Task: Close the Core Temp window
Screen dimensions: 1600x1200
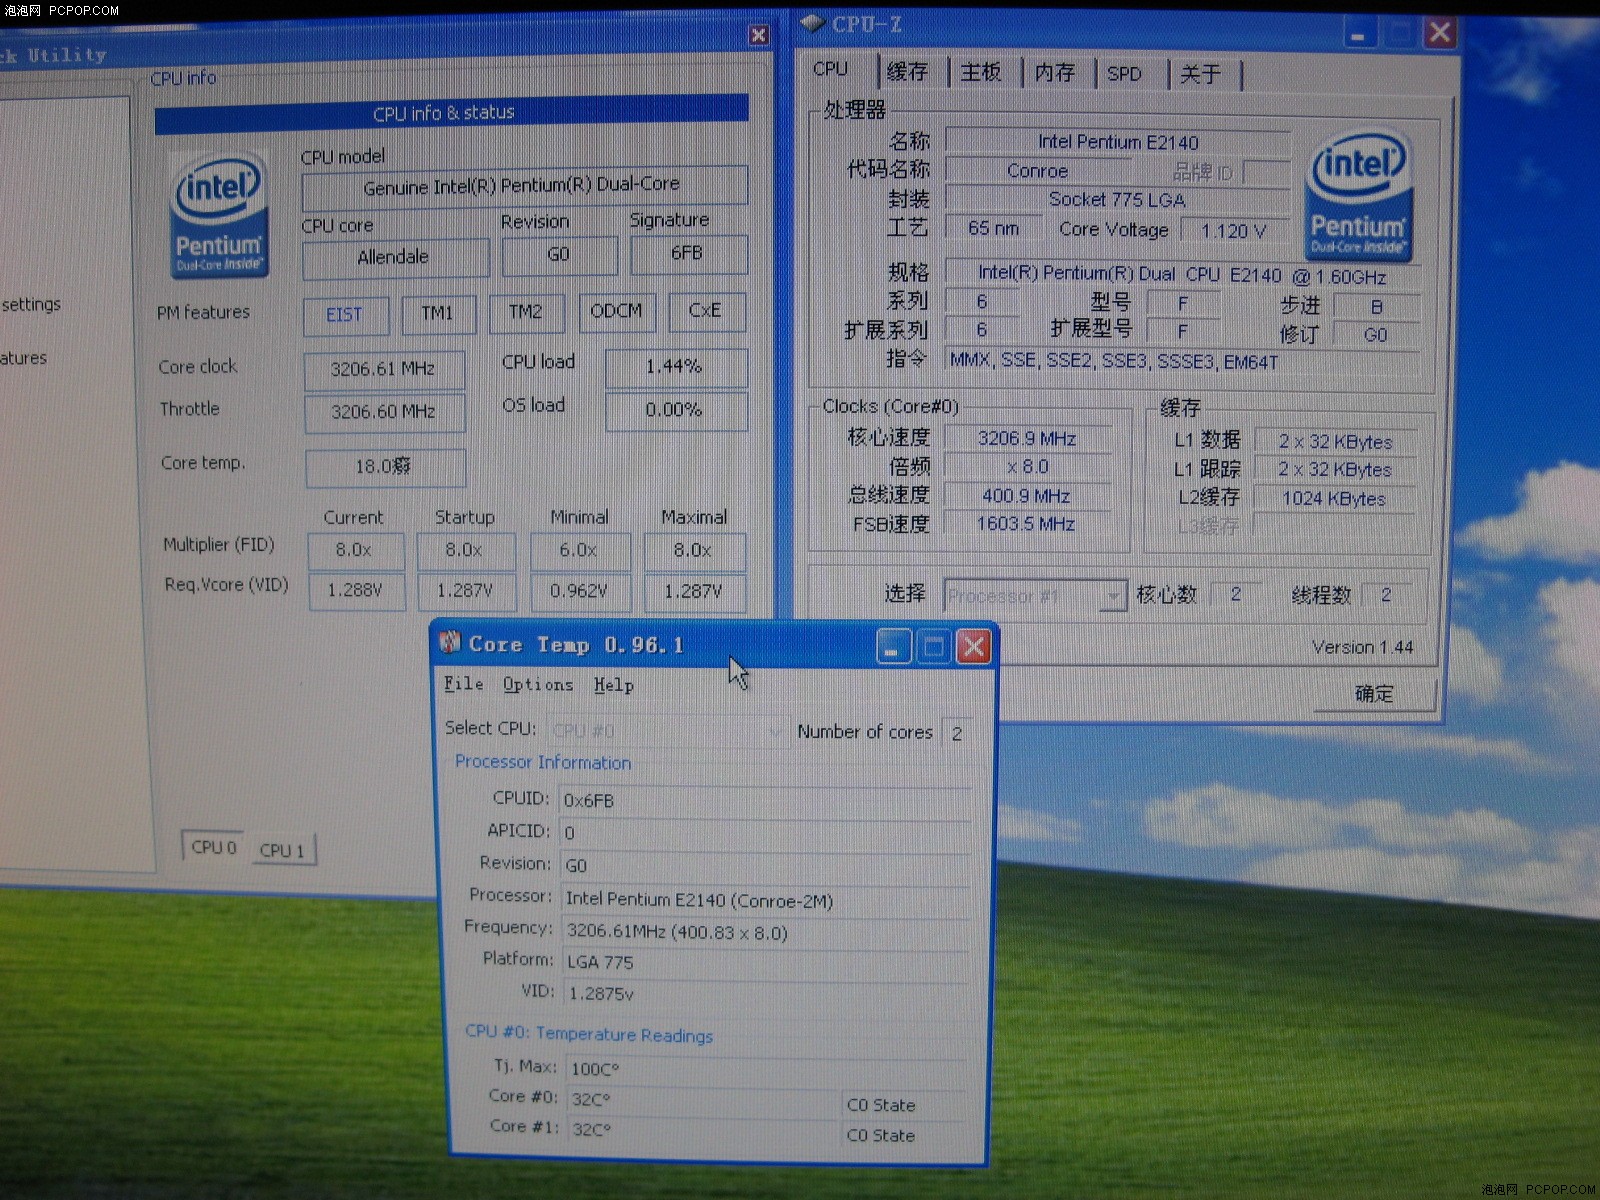Action: 973,647
